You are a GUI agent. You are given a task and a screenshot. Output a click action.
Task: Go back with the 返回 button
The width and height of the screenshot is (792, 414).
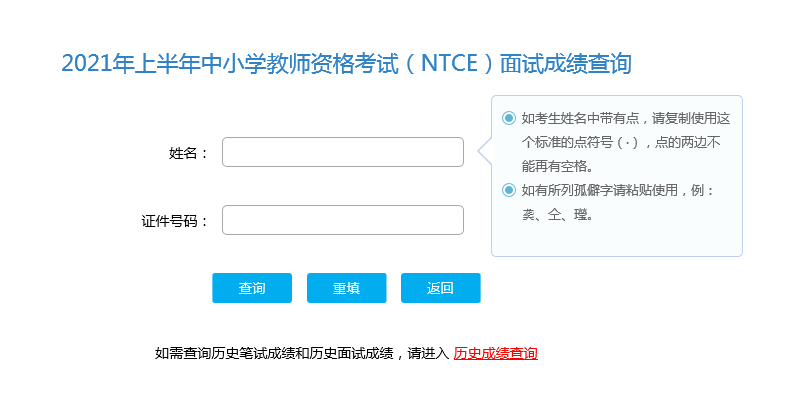[x=440, y=288]
